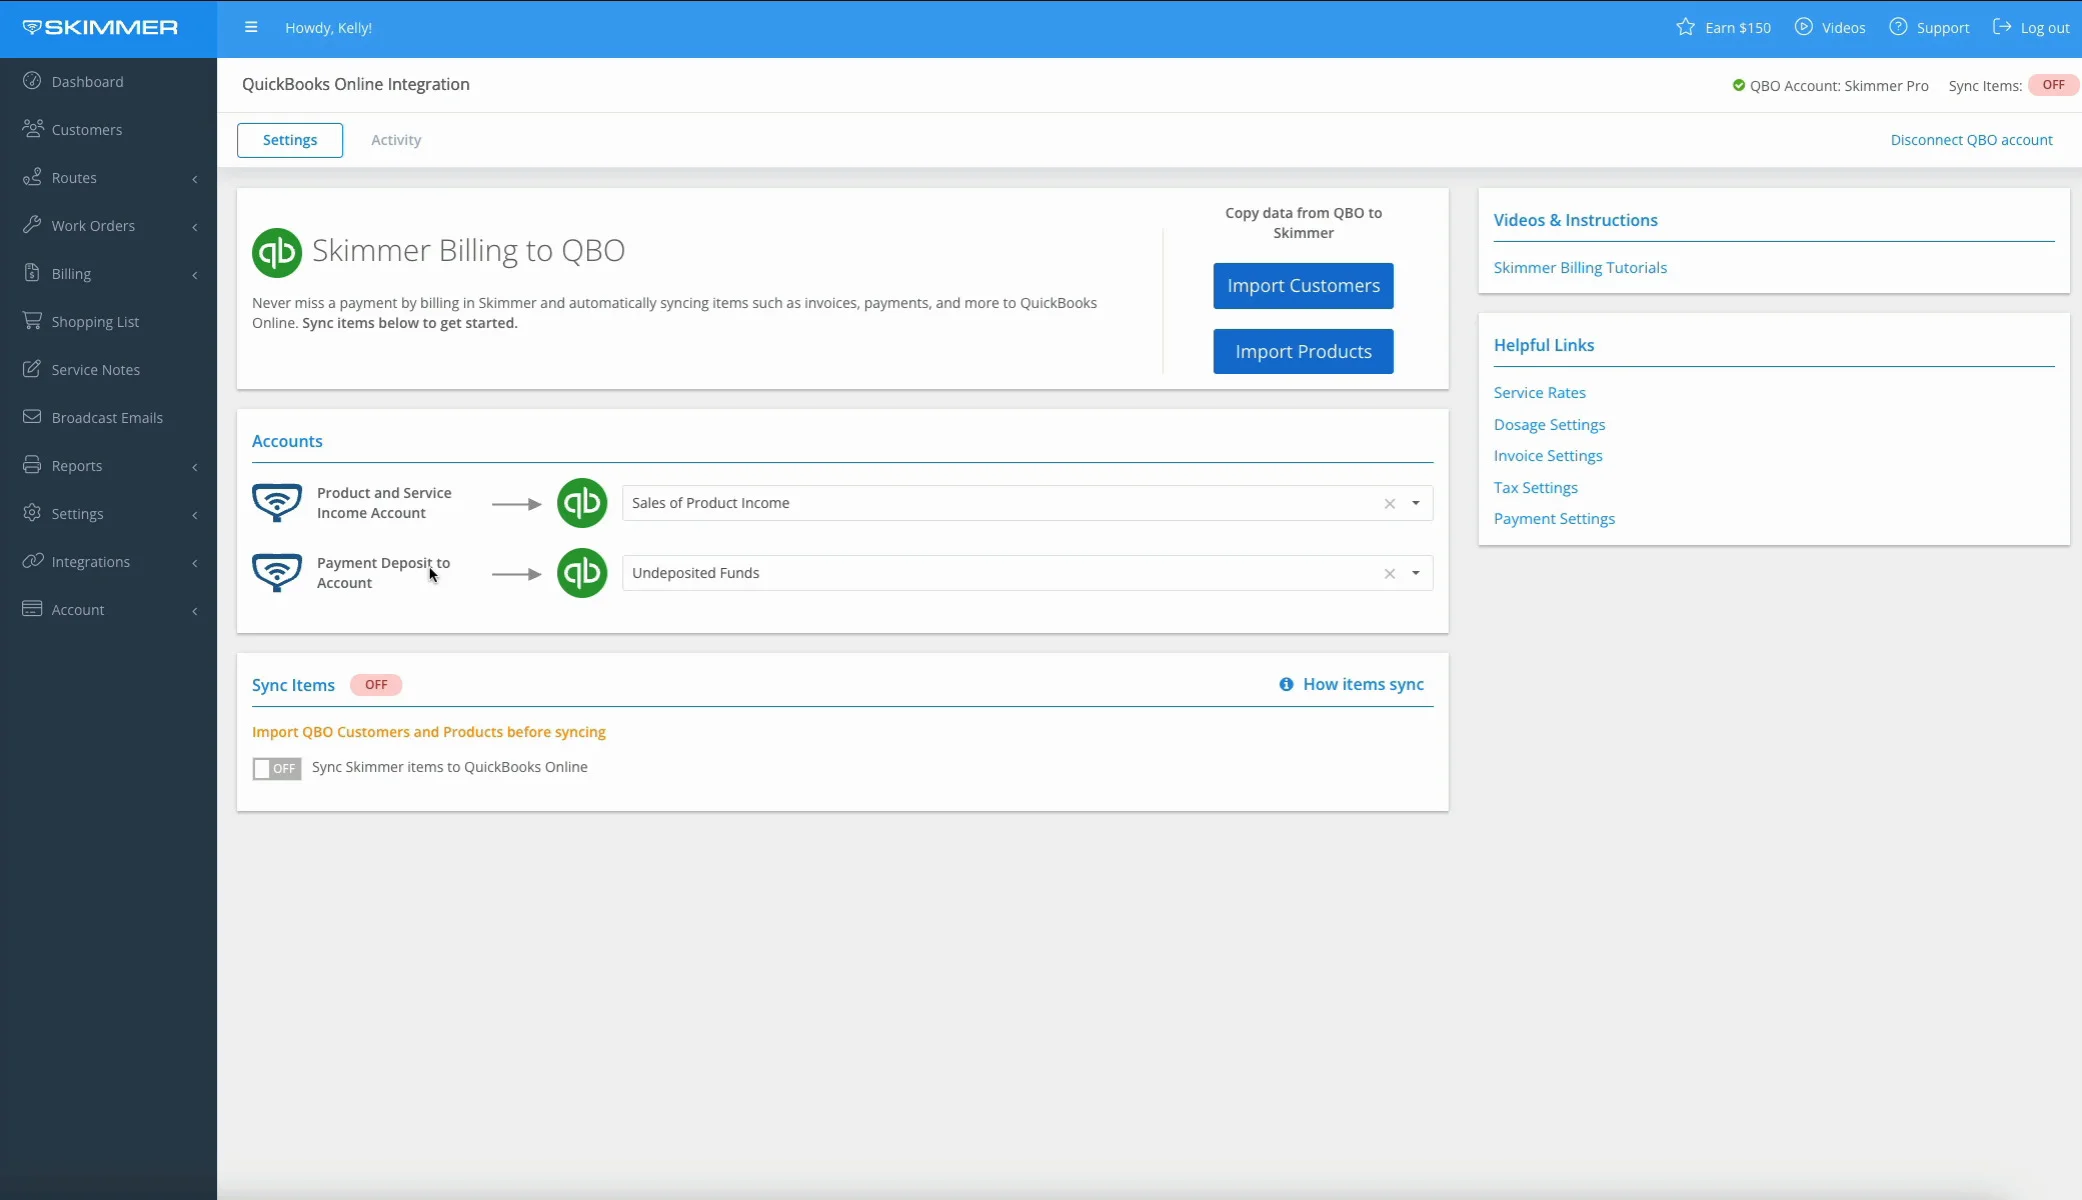The width and height of the screenshot is (2082, 1200).
Task: Click Disconnect QBO account link
Action: [1971, 140]
